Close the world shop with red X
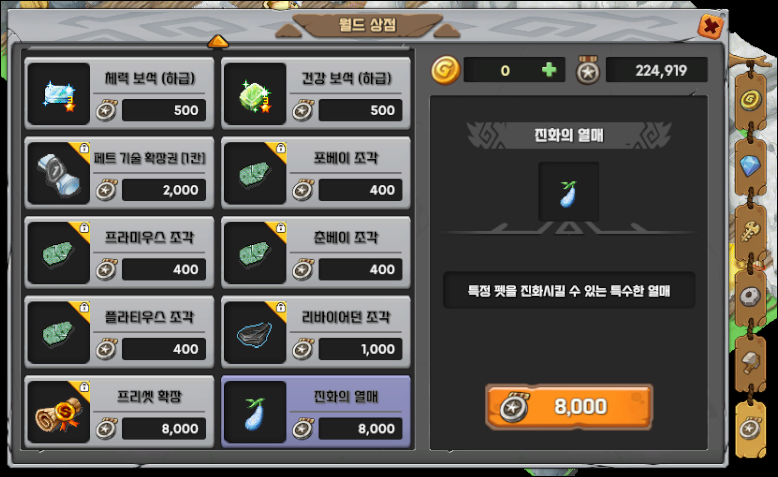 tap(711, 26)
